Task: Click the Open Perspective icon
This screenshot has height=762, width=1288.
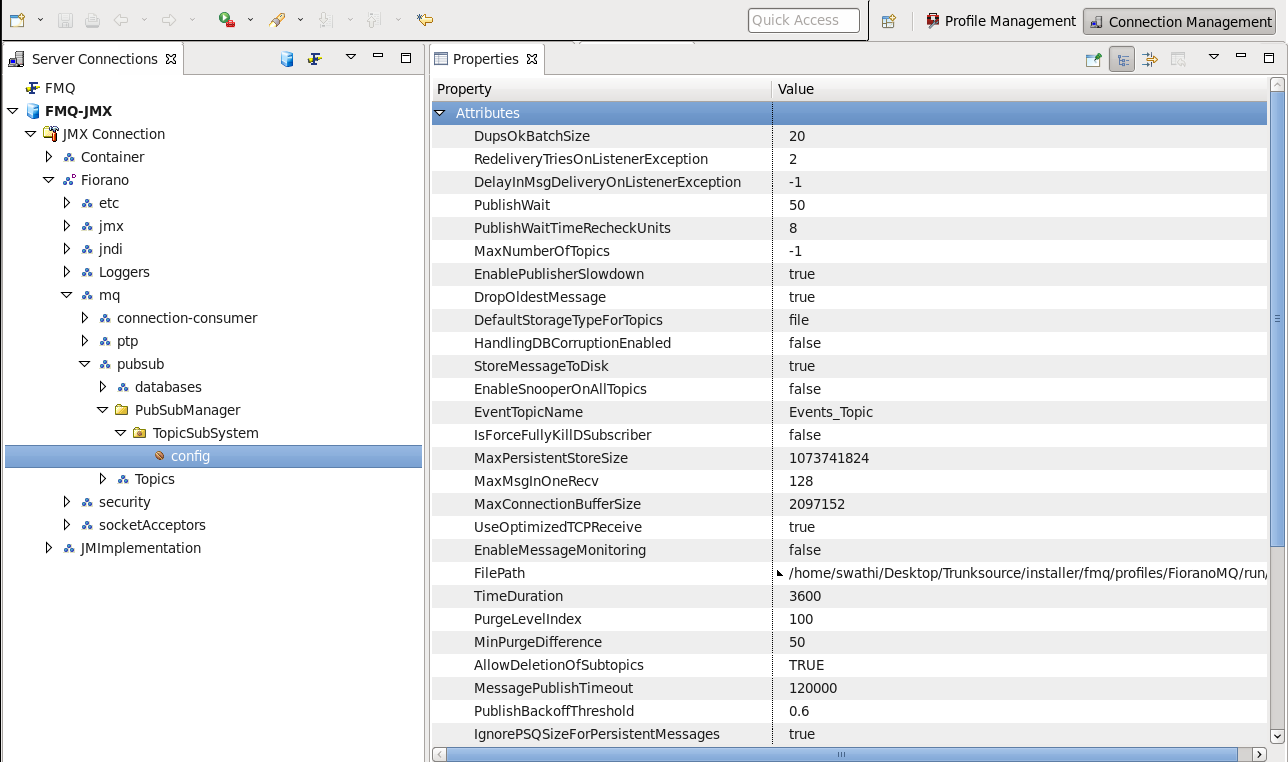Action: coord(888,21)
